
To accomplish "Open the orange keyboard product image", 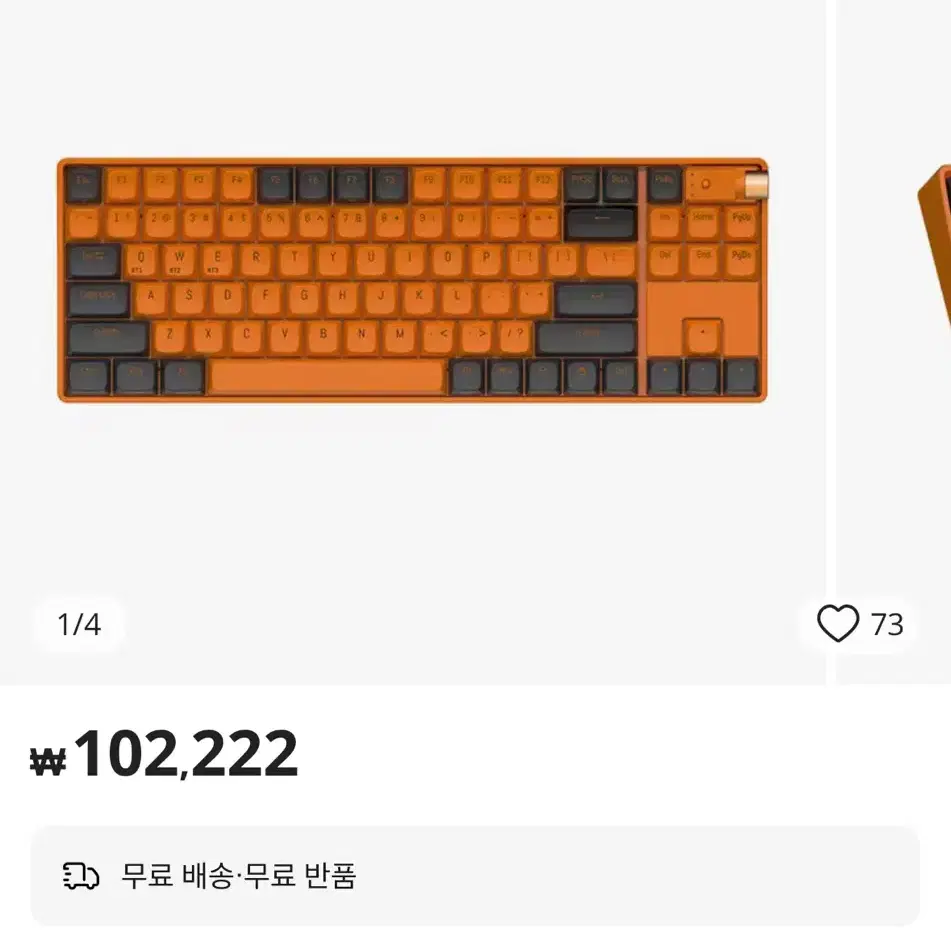I will point(412,280).
